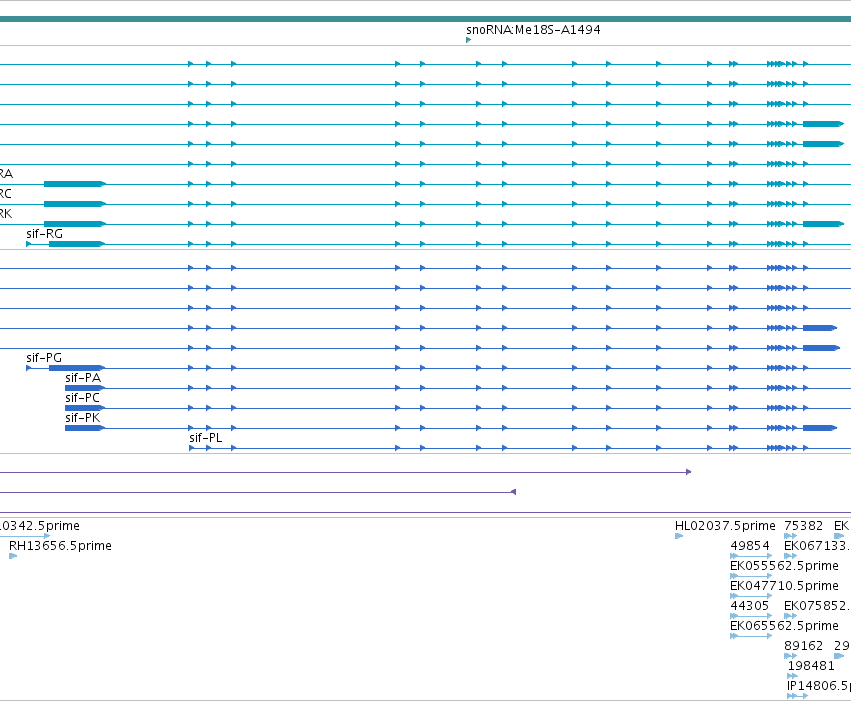This screenshot has width=851, height=701.
Task: Select the alignment glyph beneath 44305
Action: 751,616
